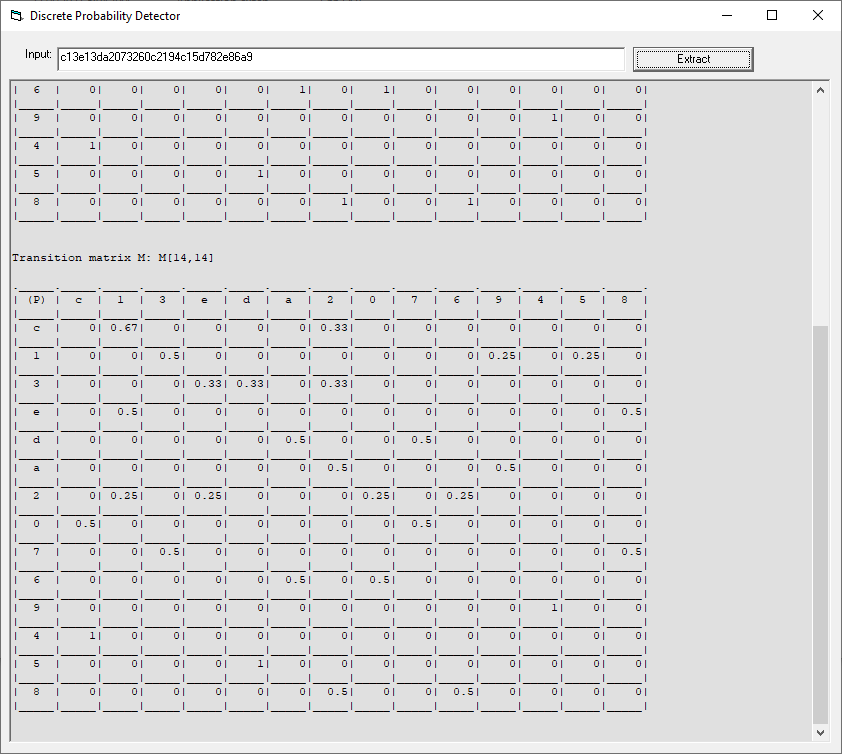
Task: Click the scrollbar up arrow
Action: 820,90
